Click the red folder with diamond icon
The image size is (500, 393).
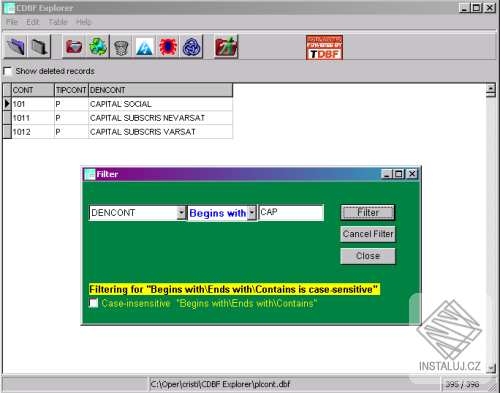(74, 47)
